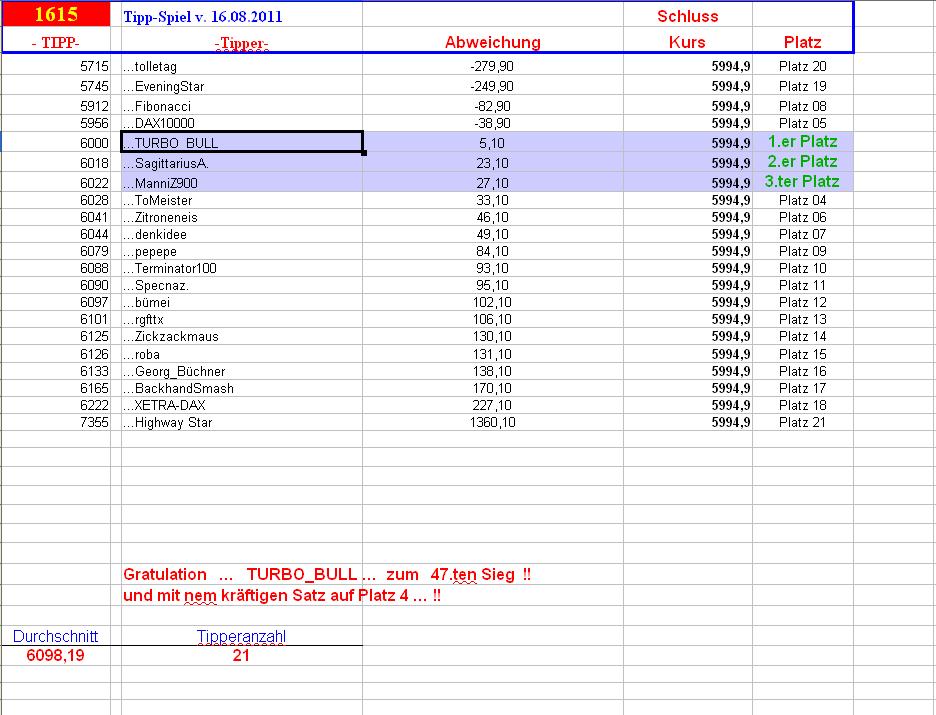Click the -TIPP- header cell
The image size is (936, 715).
coord(56,42)
